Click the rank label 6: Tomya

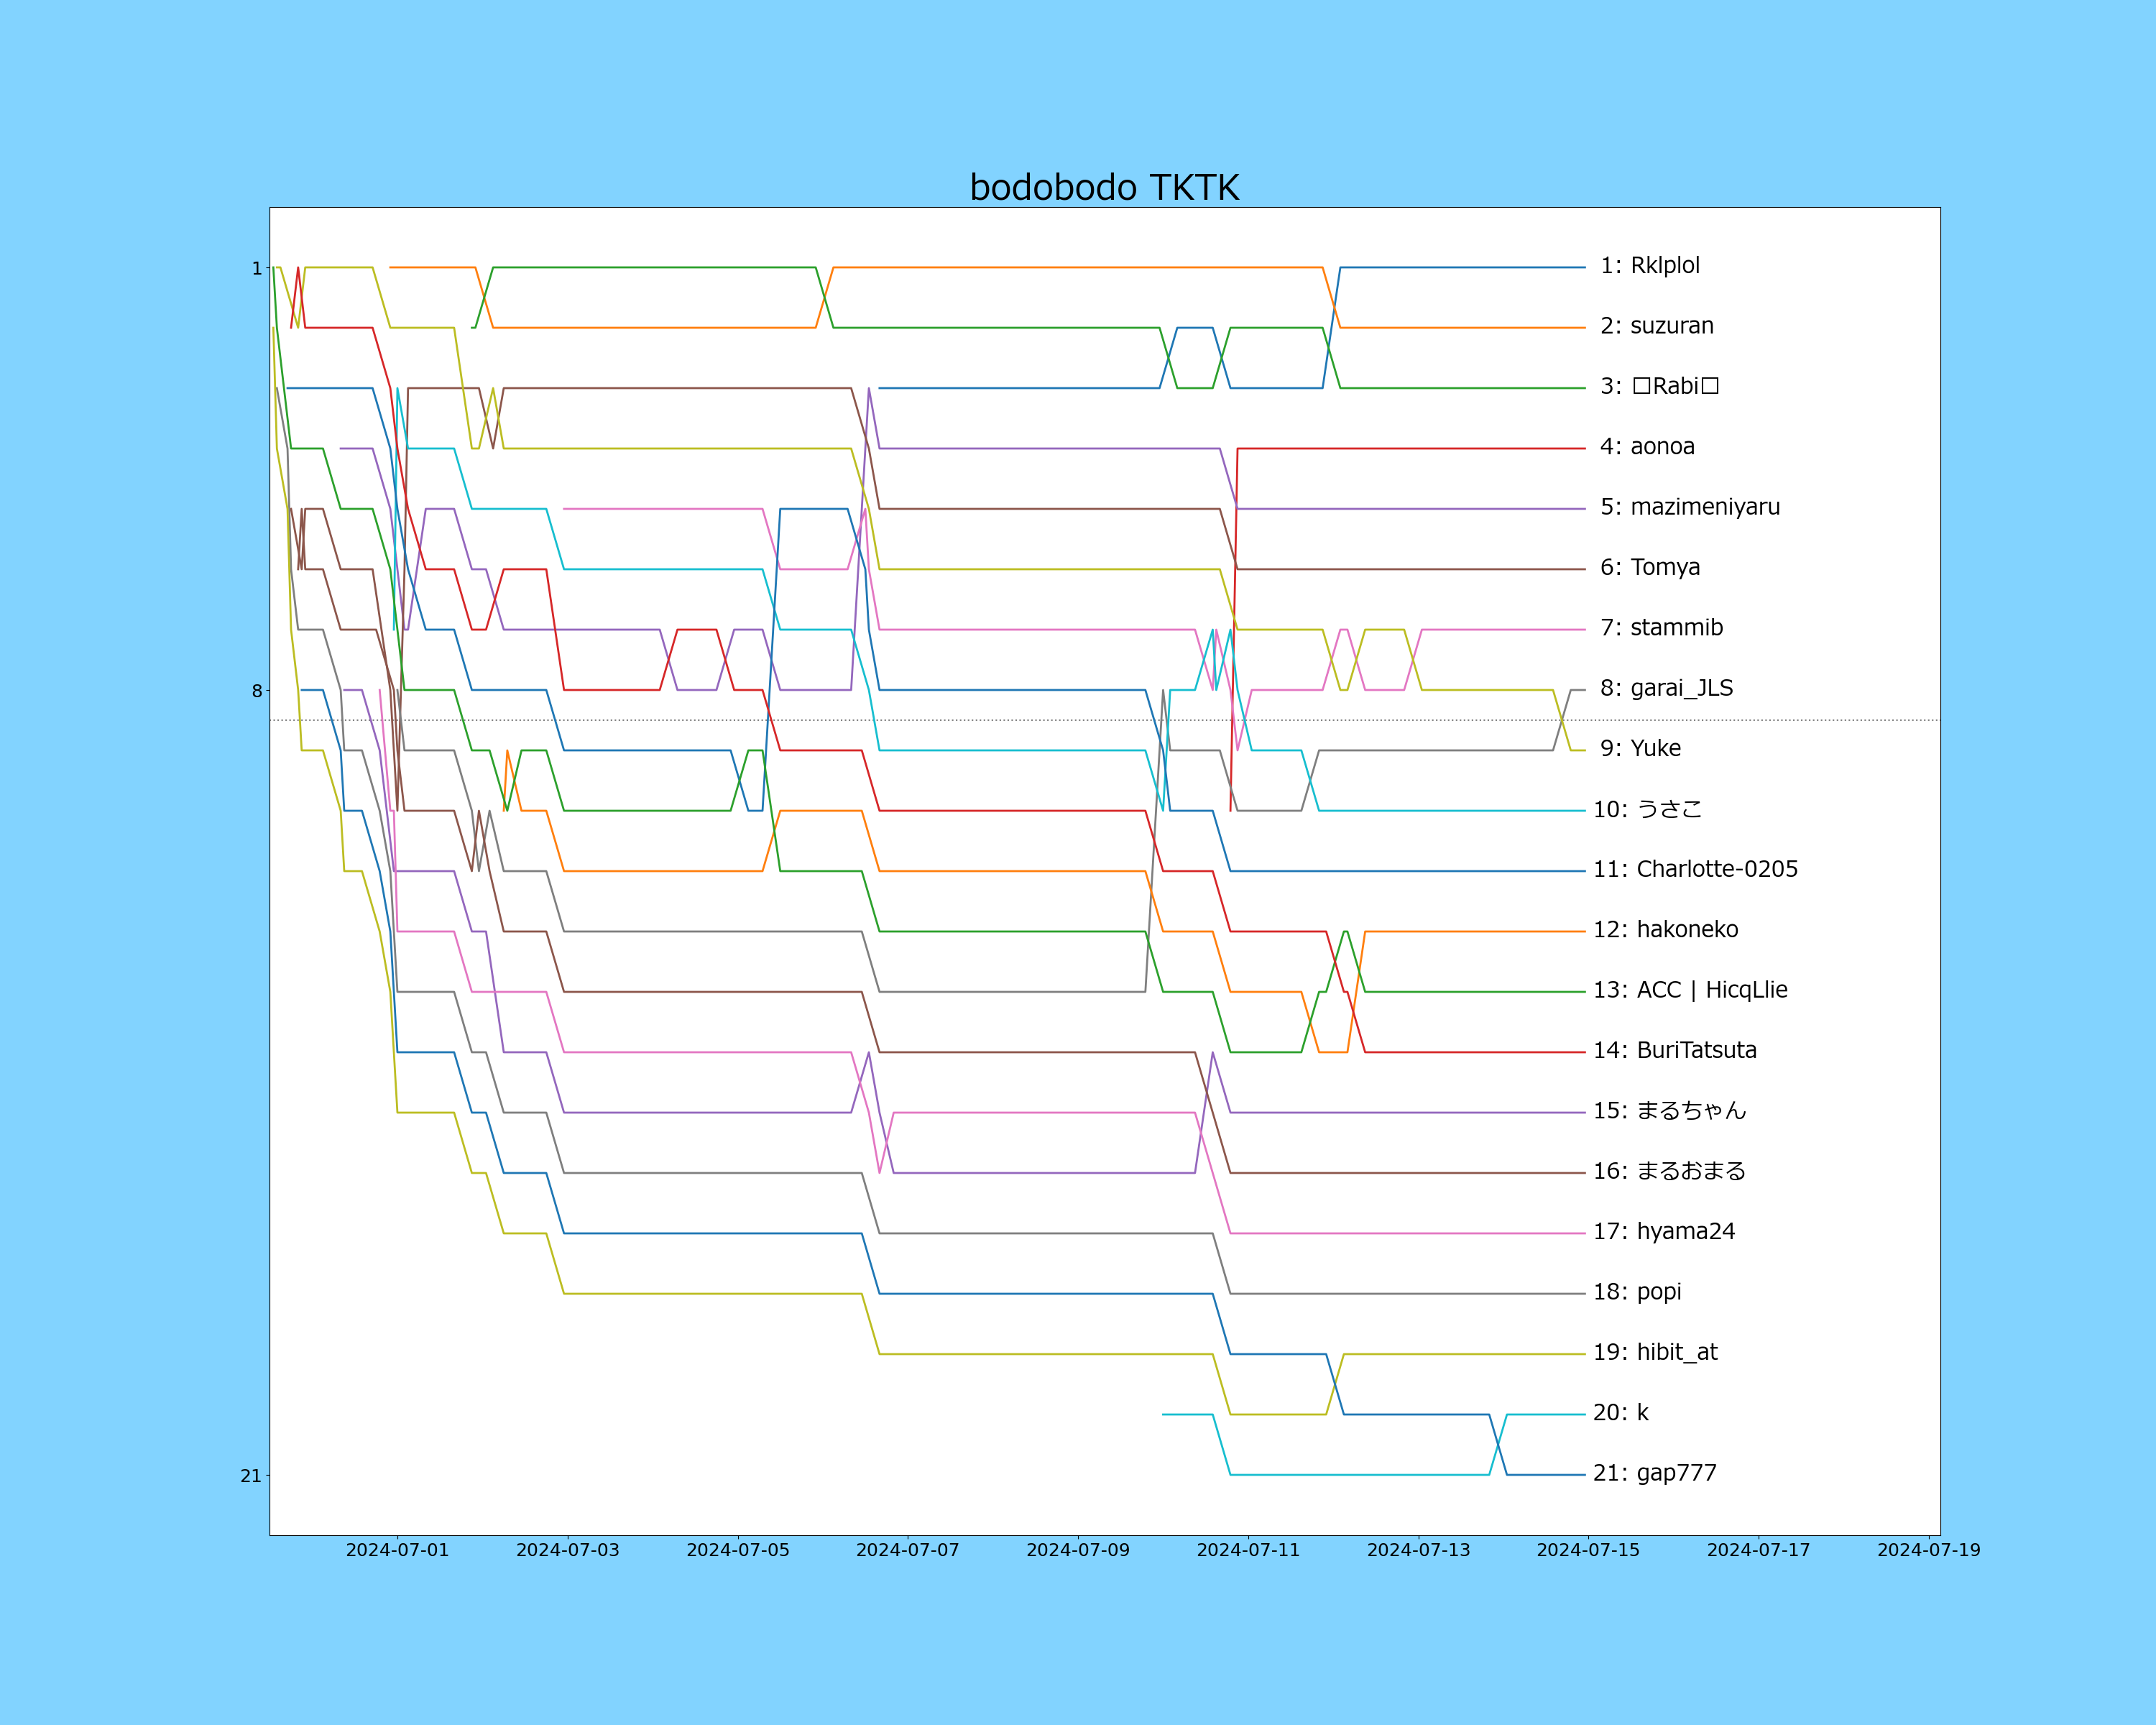point(1649,568)
